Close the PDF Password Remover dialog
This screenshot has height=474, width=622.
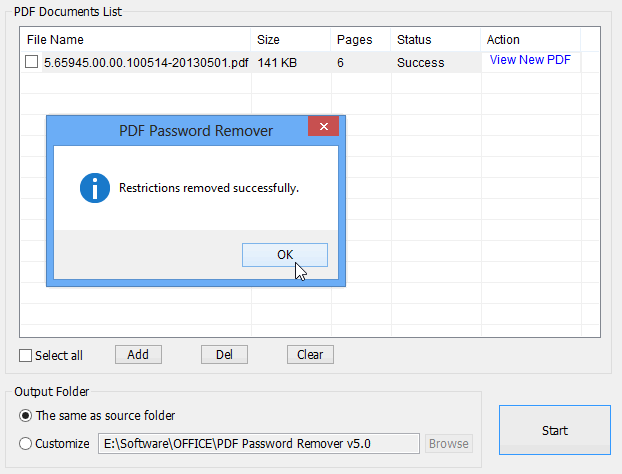click(324, 127)
